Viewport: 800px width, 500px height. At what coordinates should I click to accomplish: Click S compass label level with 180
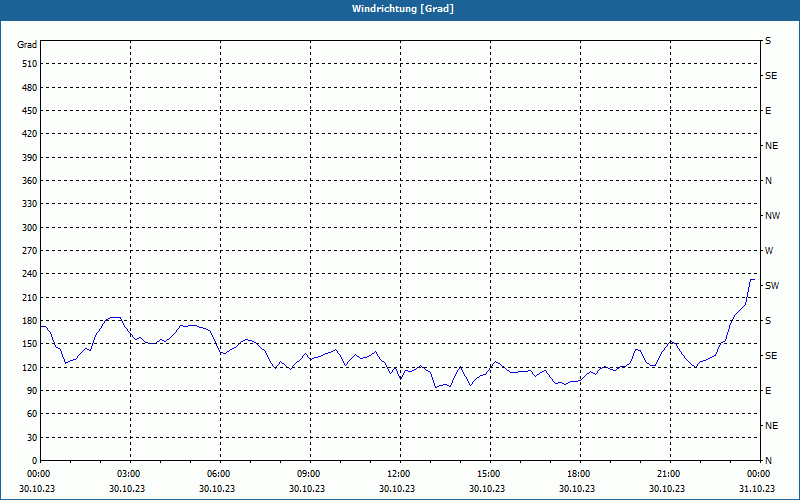tap(768, 321)
